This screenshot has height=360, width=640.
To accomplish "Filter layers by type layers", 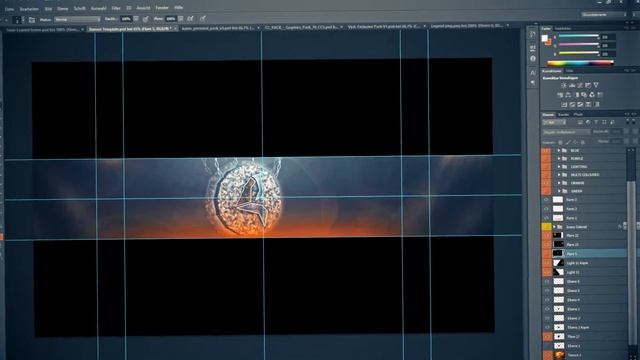I will (x=596, y=122).
